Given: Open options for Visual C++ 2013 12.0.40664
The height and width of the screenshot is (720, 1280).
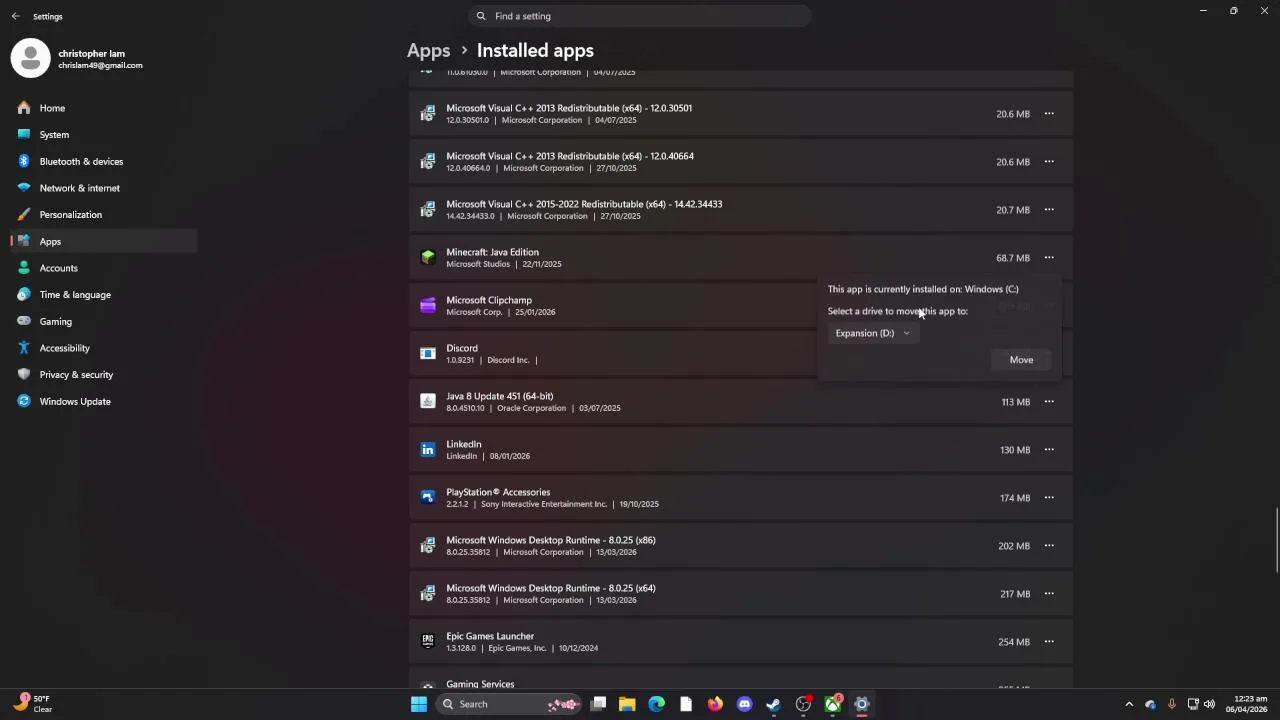Looking at the screenshot, I should (x=1049, y=162).
